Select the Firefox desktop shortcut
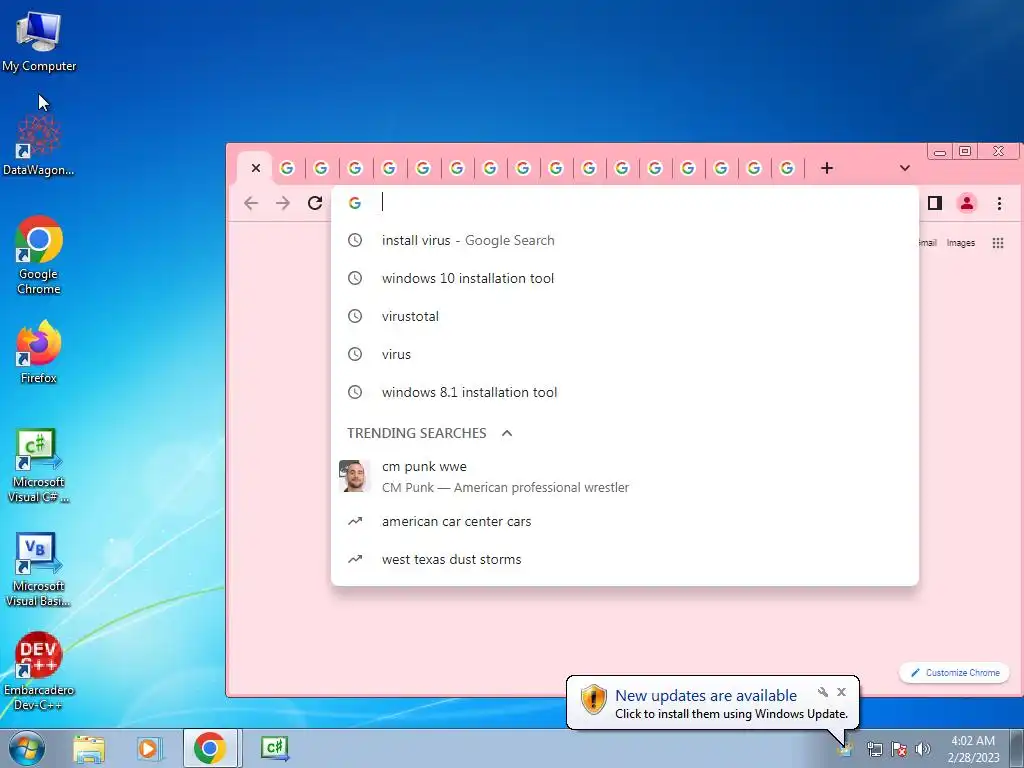Screen dimensions: 1024x768 [39, 351]
